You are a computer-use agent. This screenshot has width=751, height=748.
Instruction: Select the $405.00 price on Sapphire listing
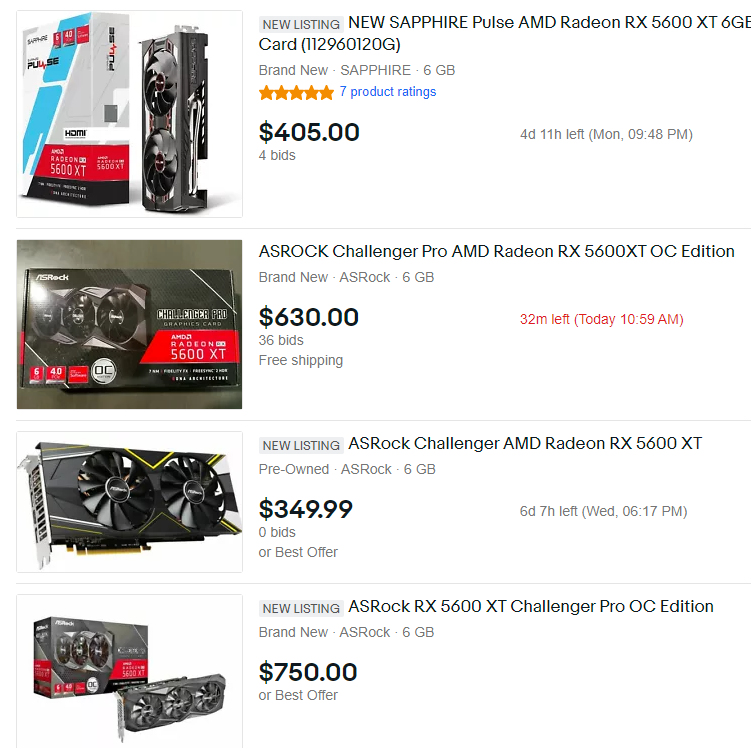point(309,132)
